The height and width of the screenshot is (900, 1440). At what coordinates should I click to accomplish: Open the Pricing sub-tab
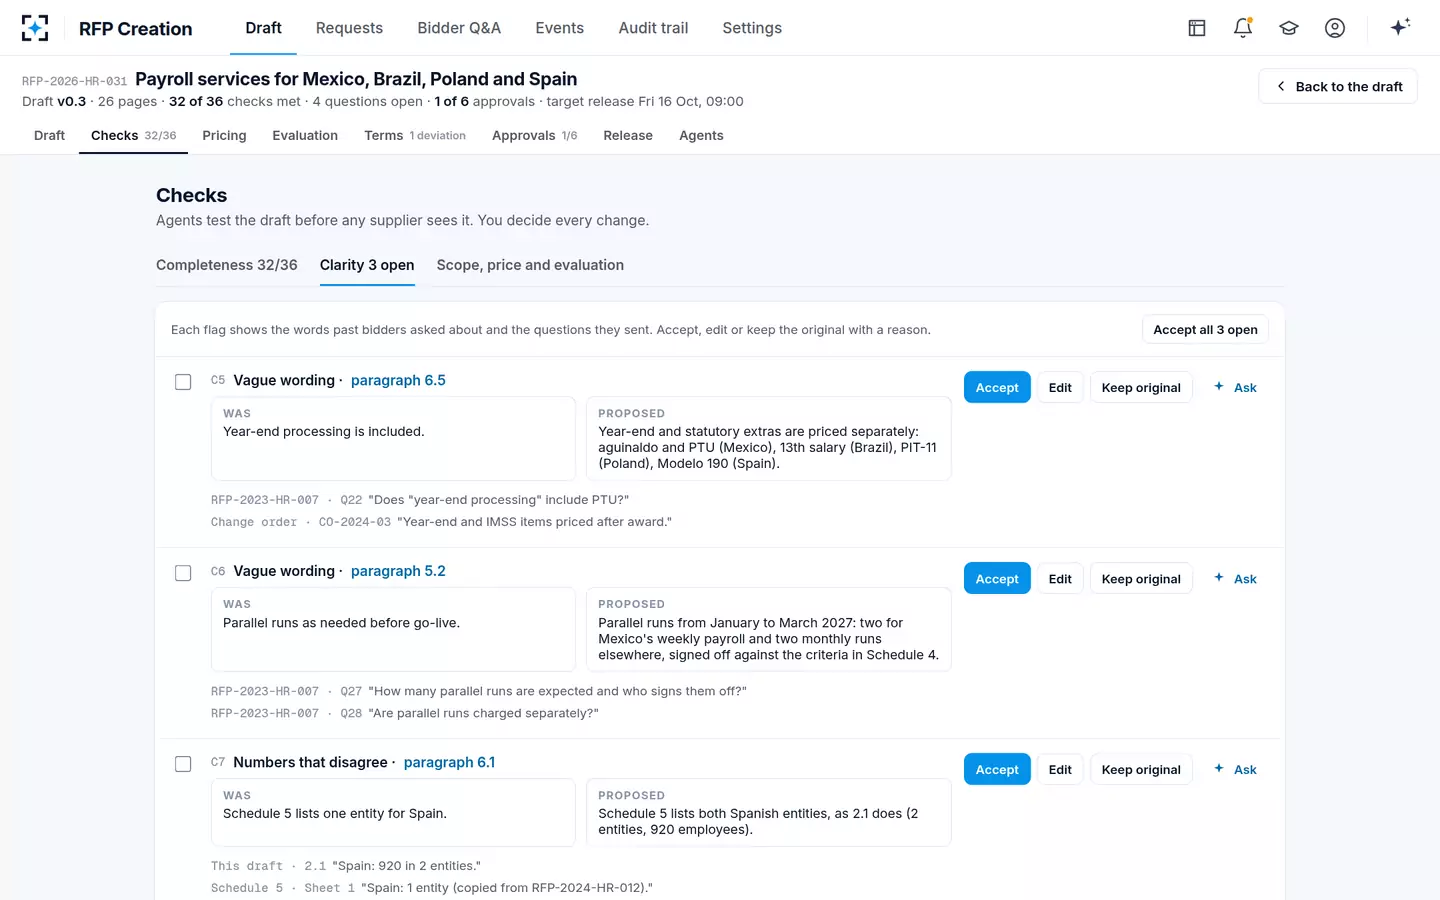pos(224,136)
